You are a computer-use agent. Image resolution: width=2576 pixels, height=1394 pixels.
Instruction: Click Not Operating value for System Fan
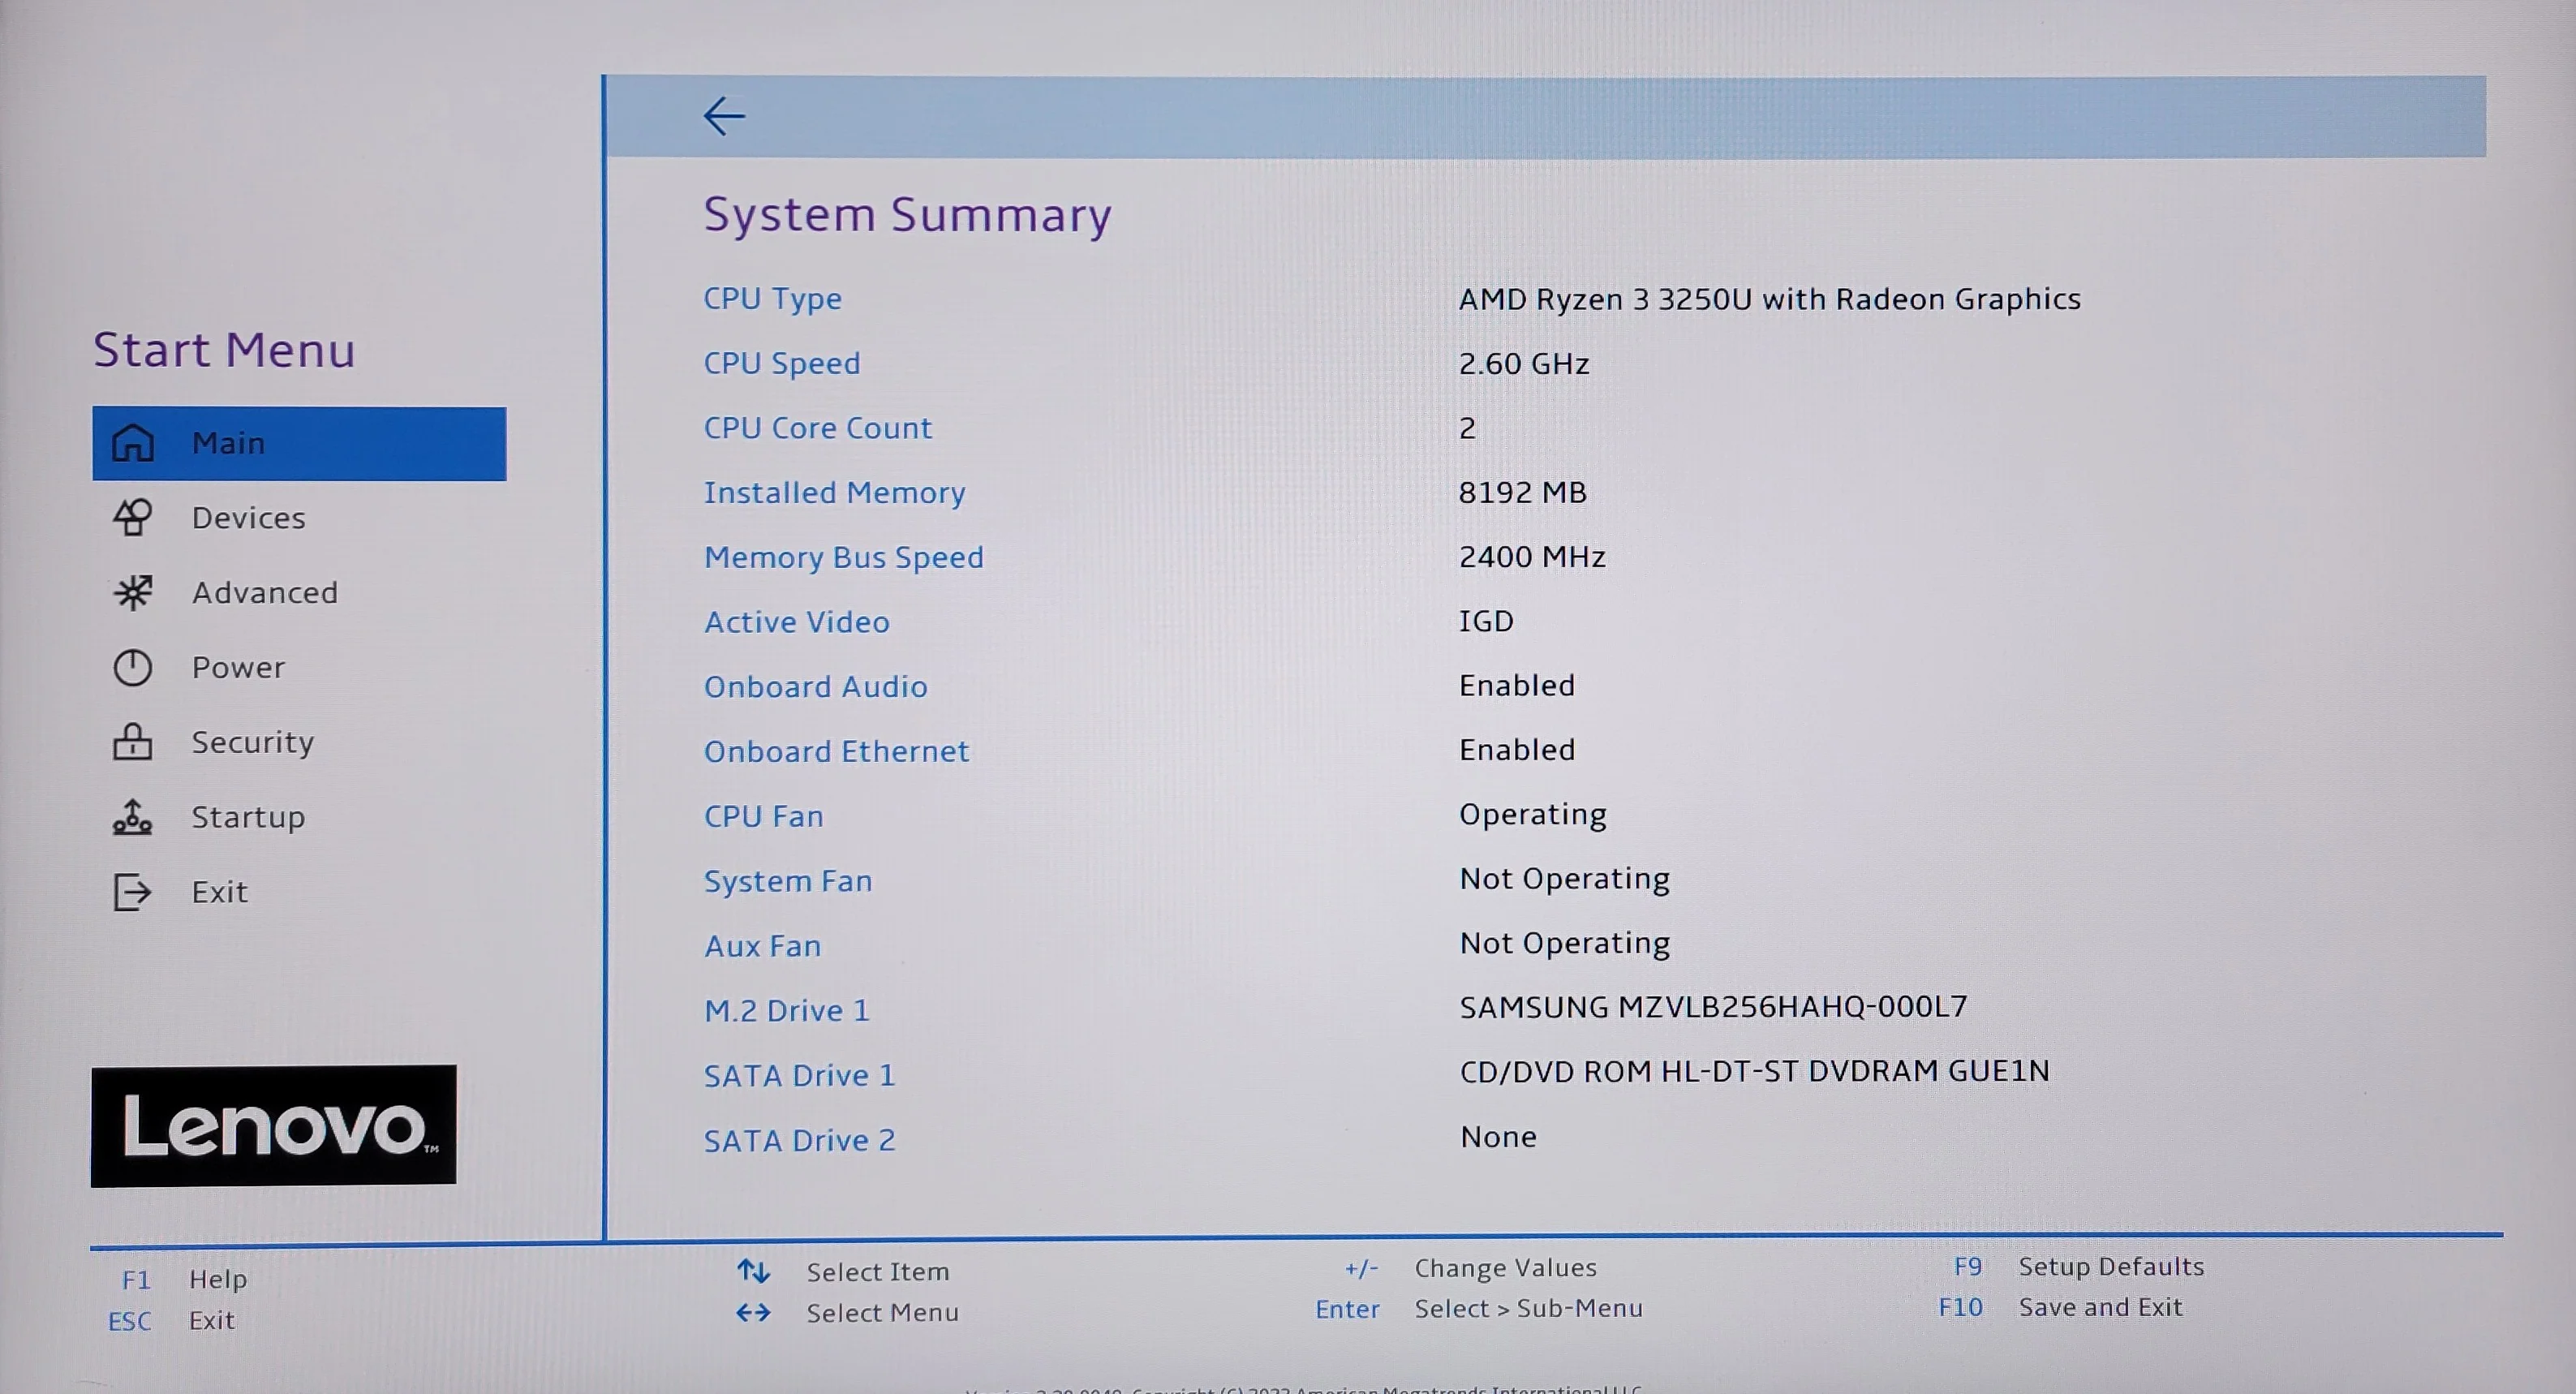[x=1565, y=879]
